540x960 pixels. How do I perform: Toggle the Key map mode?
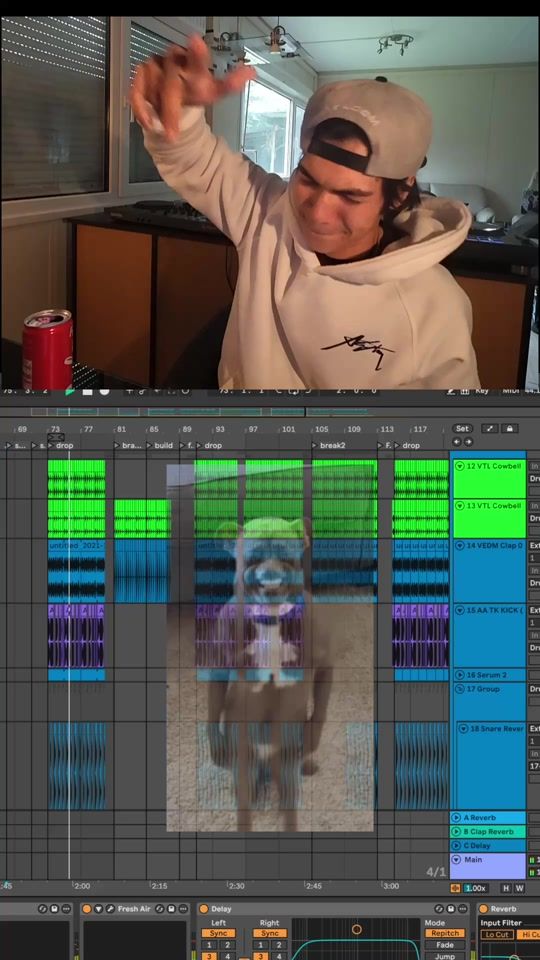pos(481,391)
